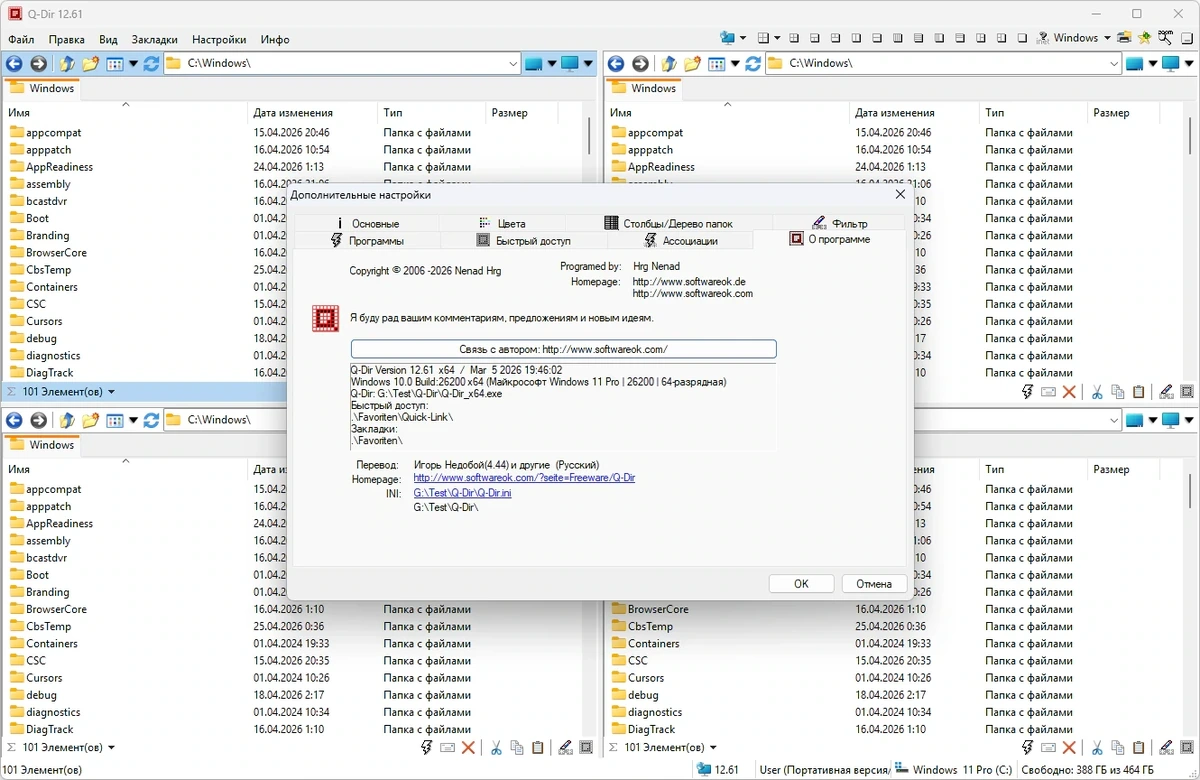
Task: Switch to the Основные tab
Action: 366,223
